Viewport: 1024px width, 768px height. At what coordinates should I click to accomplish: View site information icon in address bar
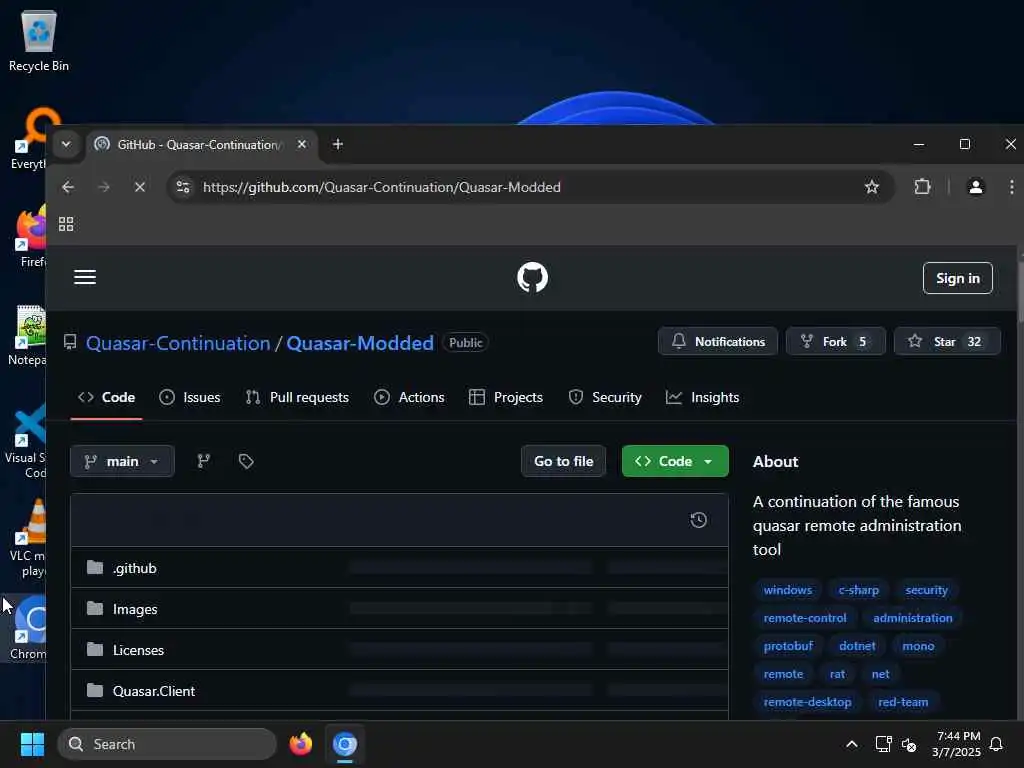pos(183,187)
